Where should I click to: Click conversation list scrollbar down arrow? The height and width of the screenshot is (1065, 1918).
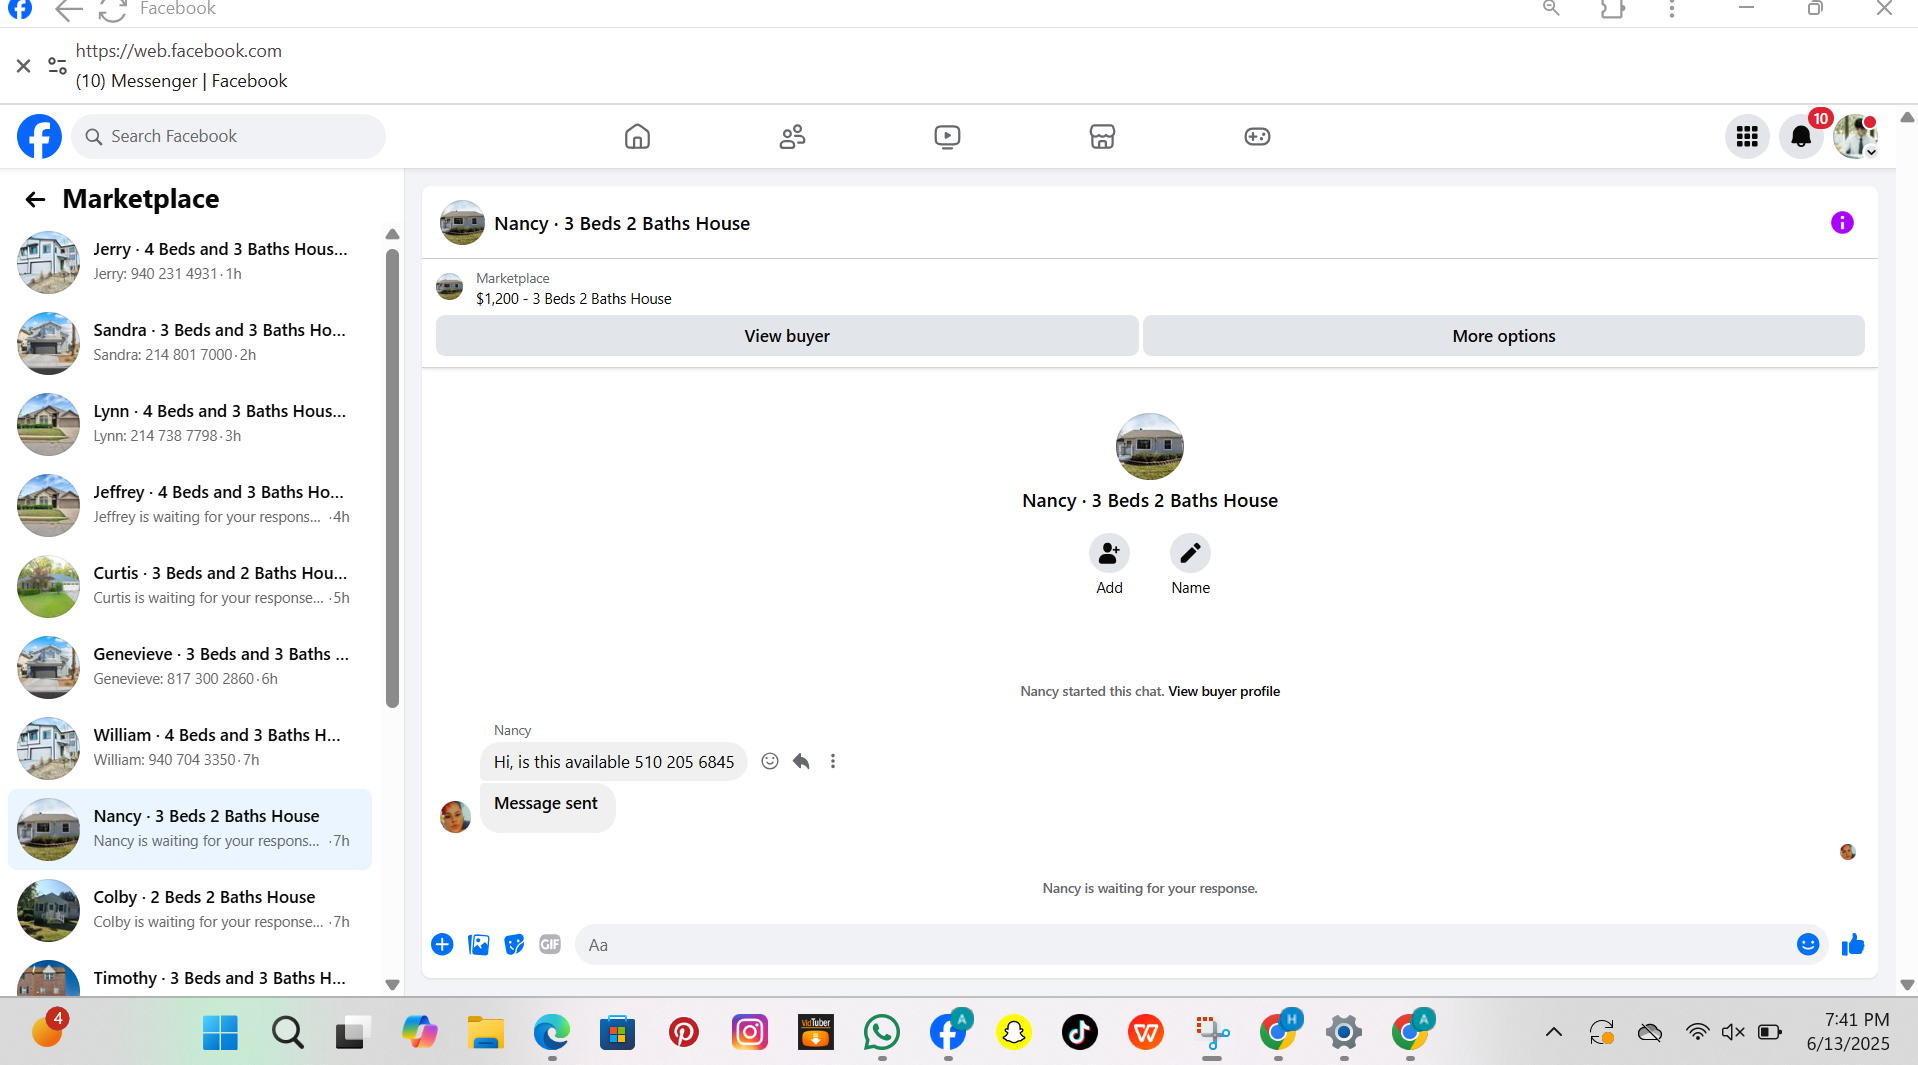coord(392,985)
